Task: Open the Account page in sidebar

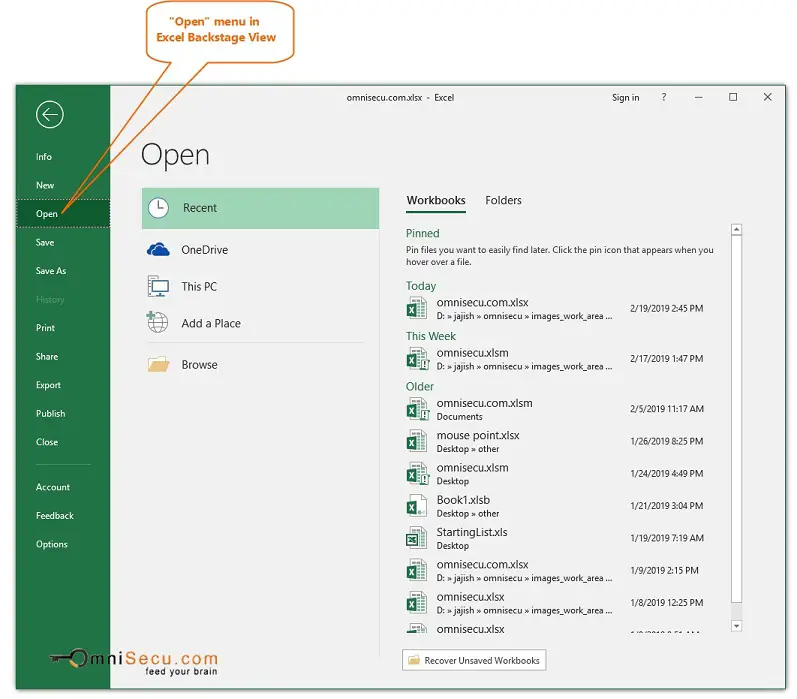Action: point(53,487)
